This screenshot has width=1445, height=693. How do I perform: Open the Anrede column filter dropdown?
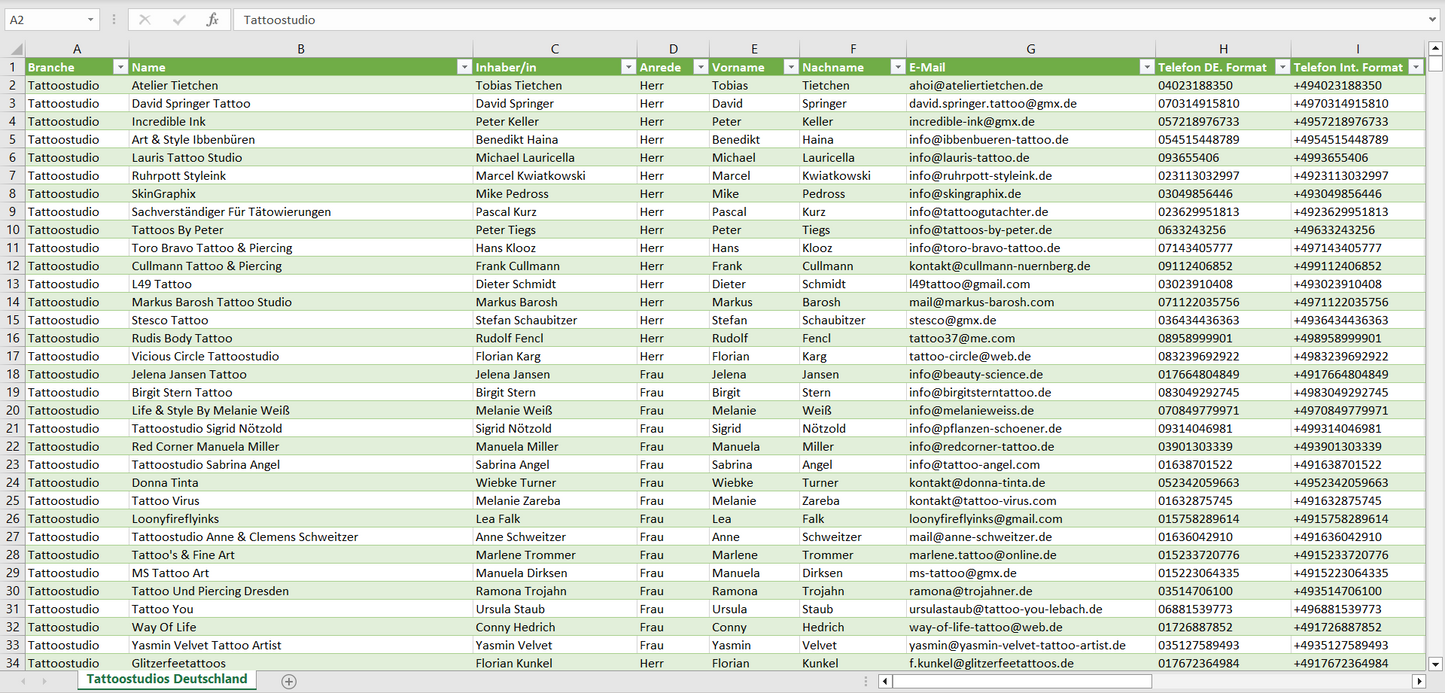[x=700, y=67]
